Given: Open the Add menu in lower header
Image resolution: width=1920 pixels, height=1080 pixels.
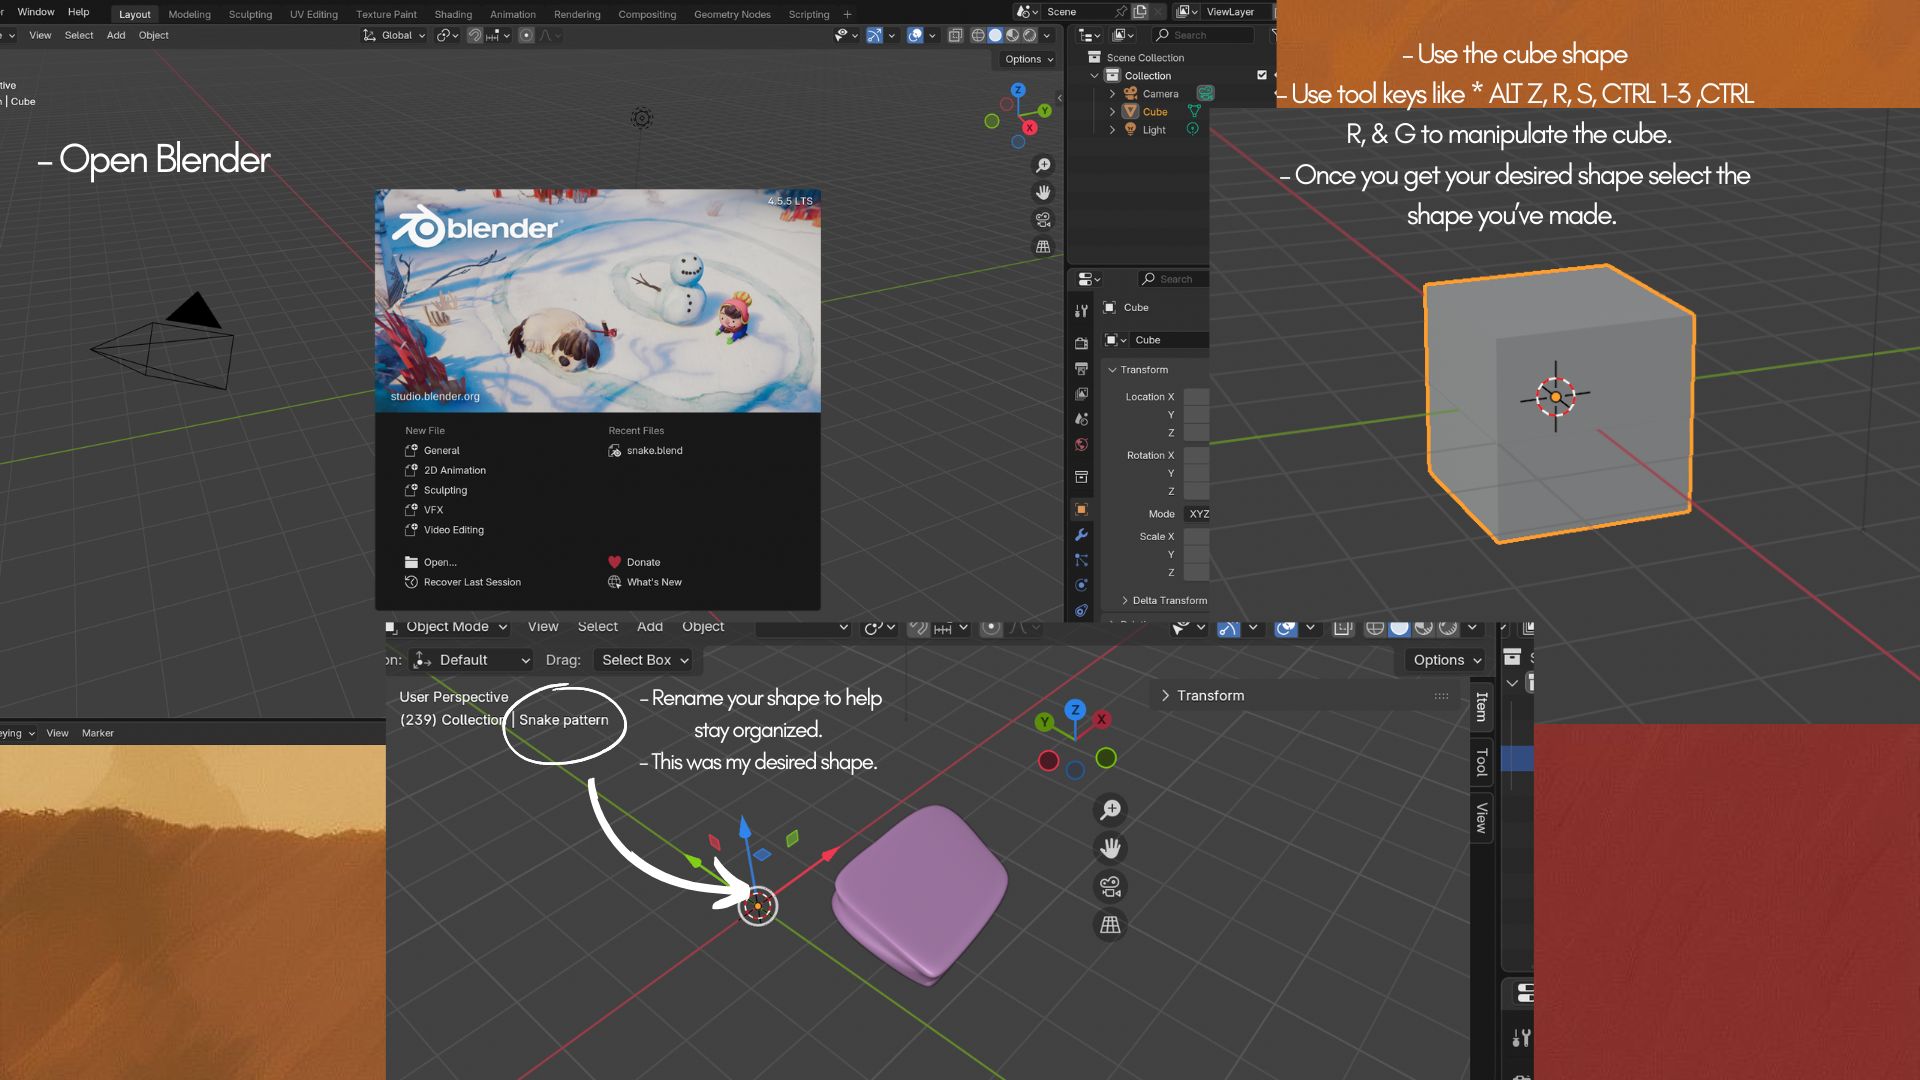Looking at the screenshot, I should pyautogui.click(x=649, y=627).
